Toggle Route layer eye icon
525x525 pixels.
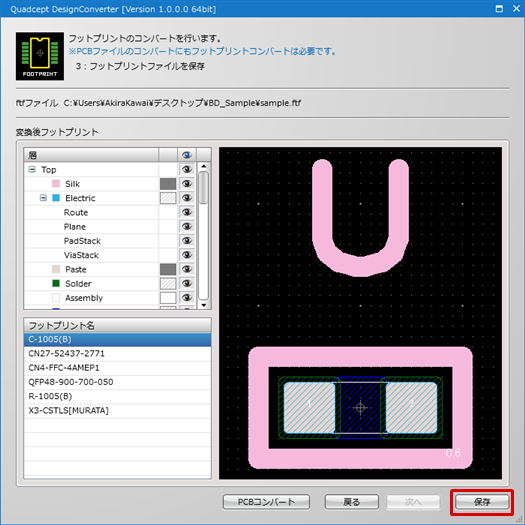[186, 212]
